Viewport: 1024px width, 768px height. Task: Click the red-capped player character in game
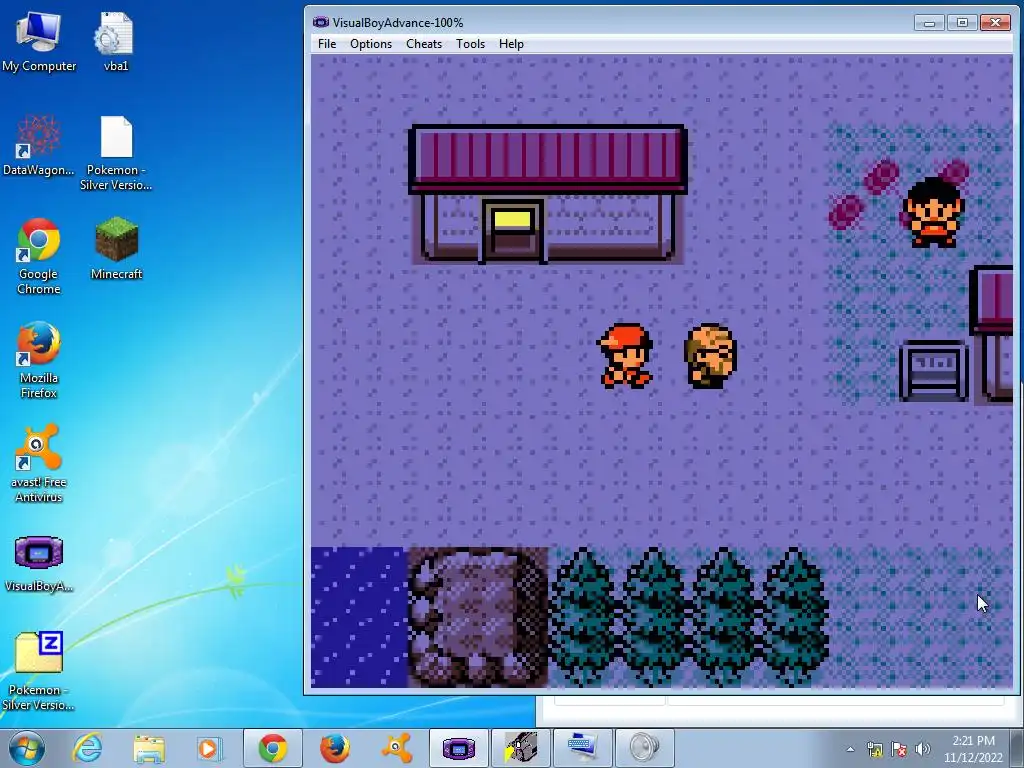pyautogui.click(x=626, y=356)
